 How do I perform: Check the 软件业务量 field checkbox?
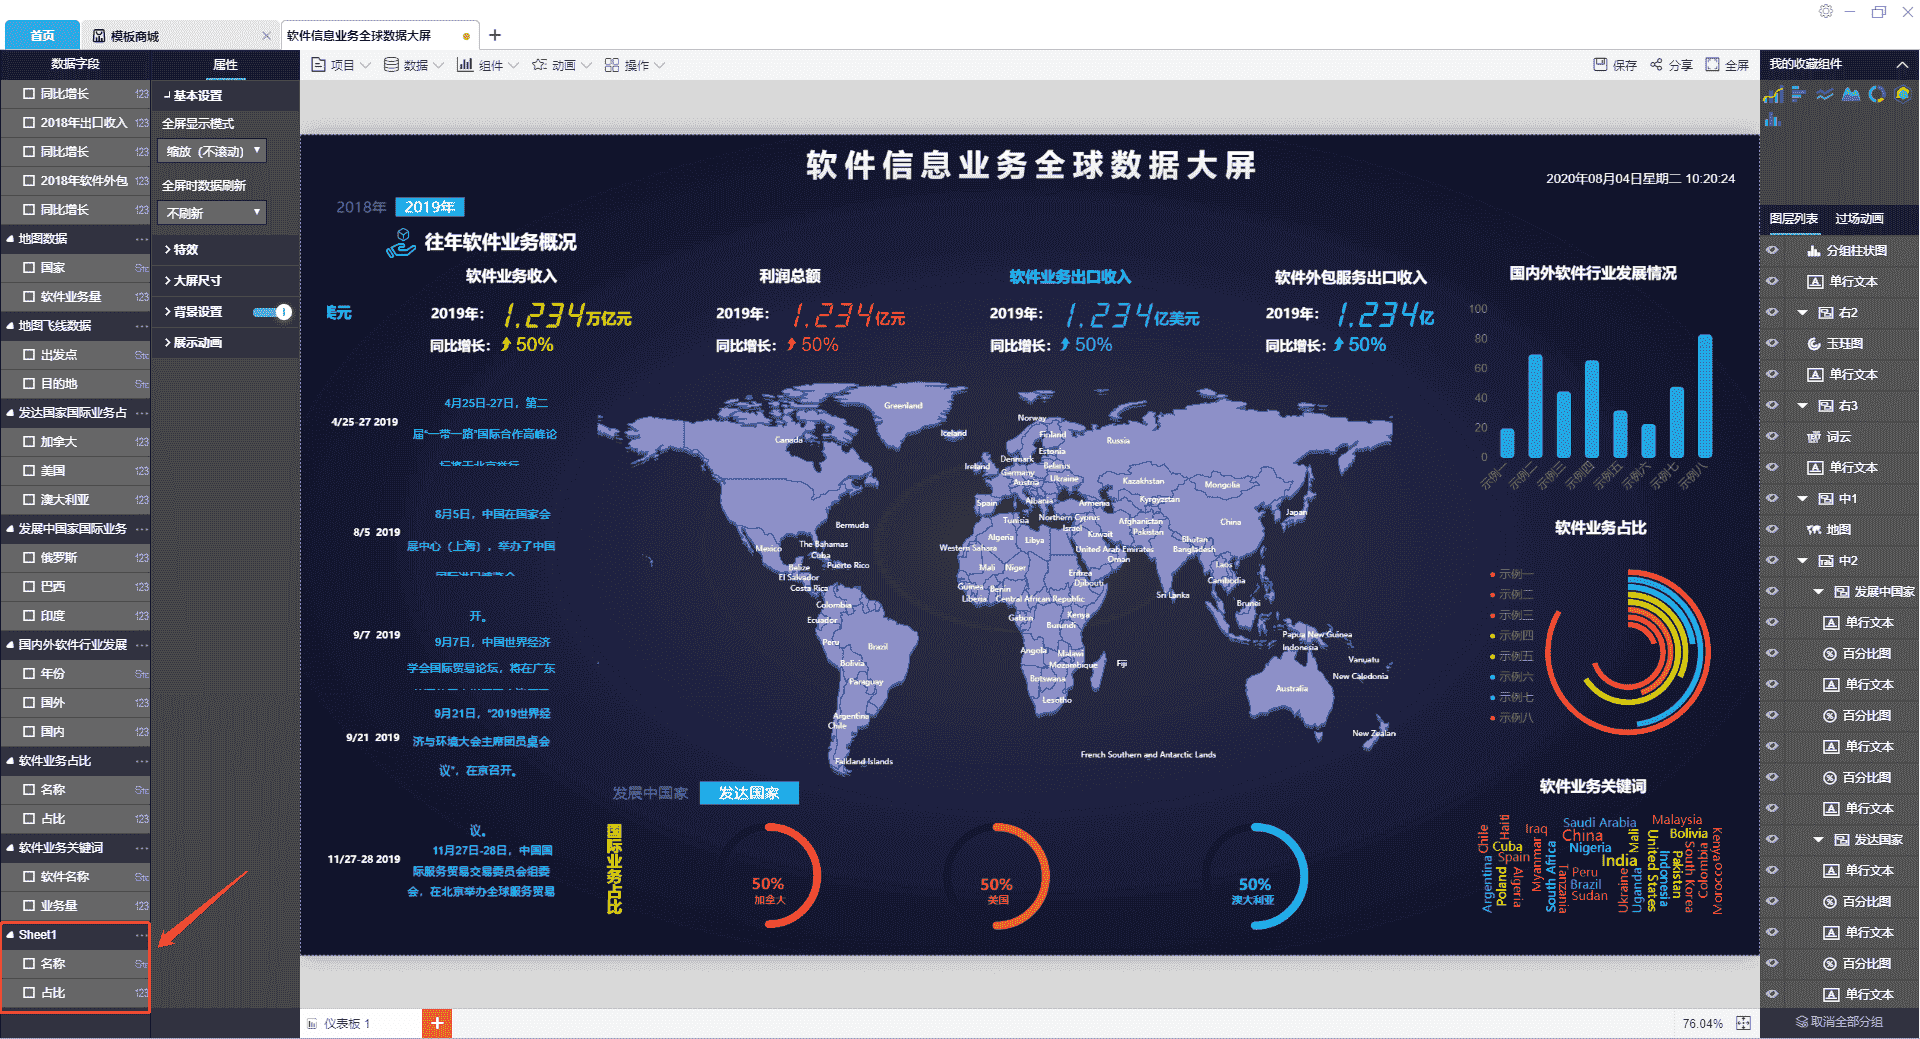[29, 297]
